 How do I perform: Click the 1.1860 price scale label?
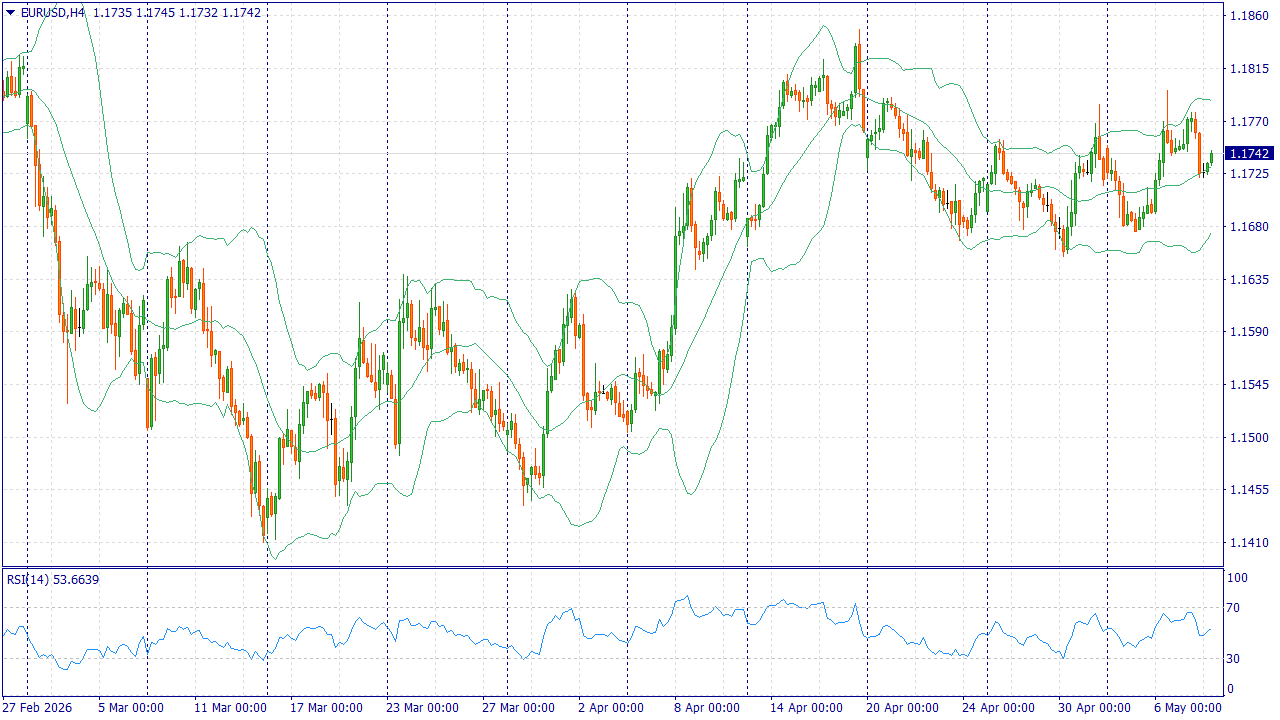click(x=1247, y=16)
